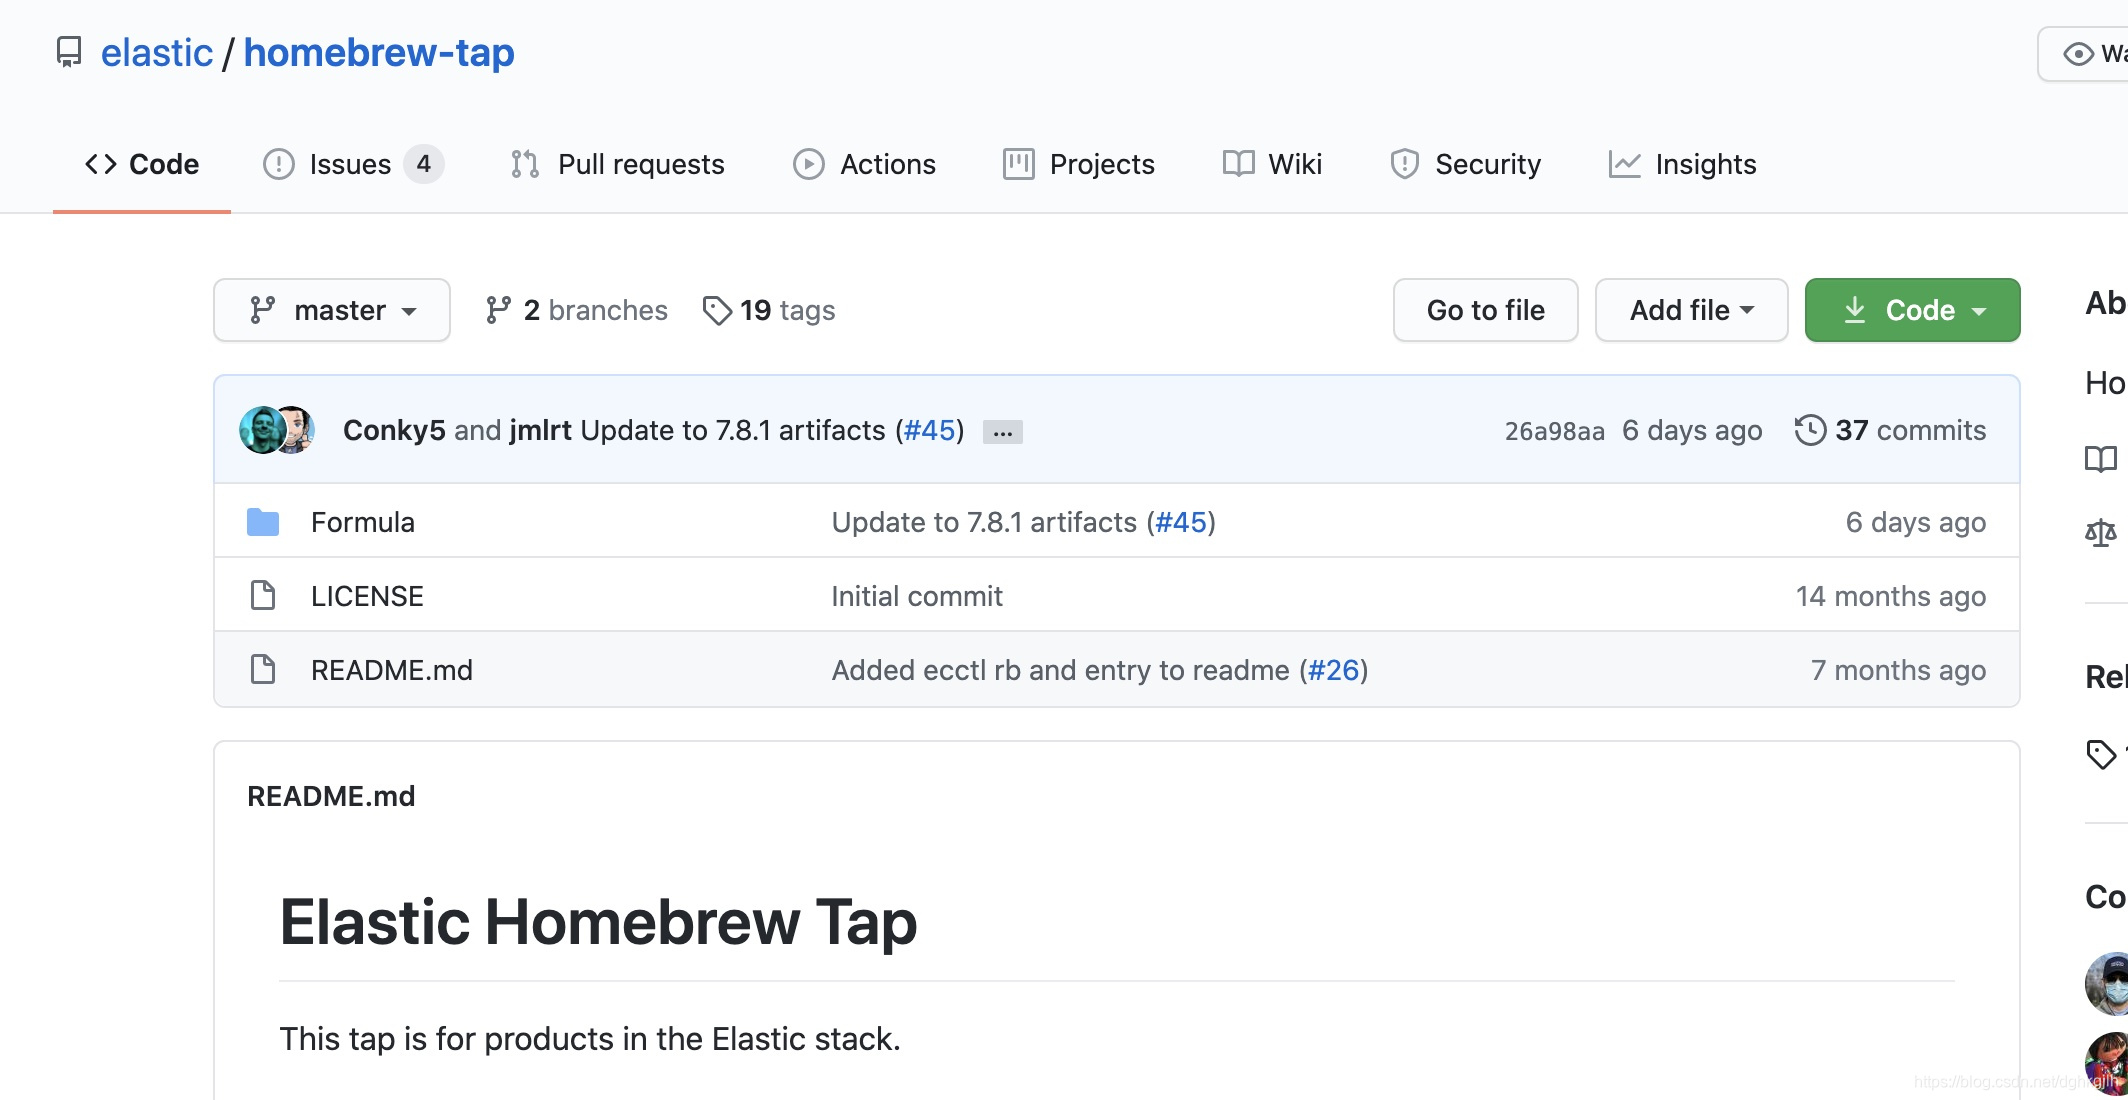View the 2 branches link
Image resolution: width=2128 pixels, height=1100 pixels.
pyautogui.click(x=577, y=310)
